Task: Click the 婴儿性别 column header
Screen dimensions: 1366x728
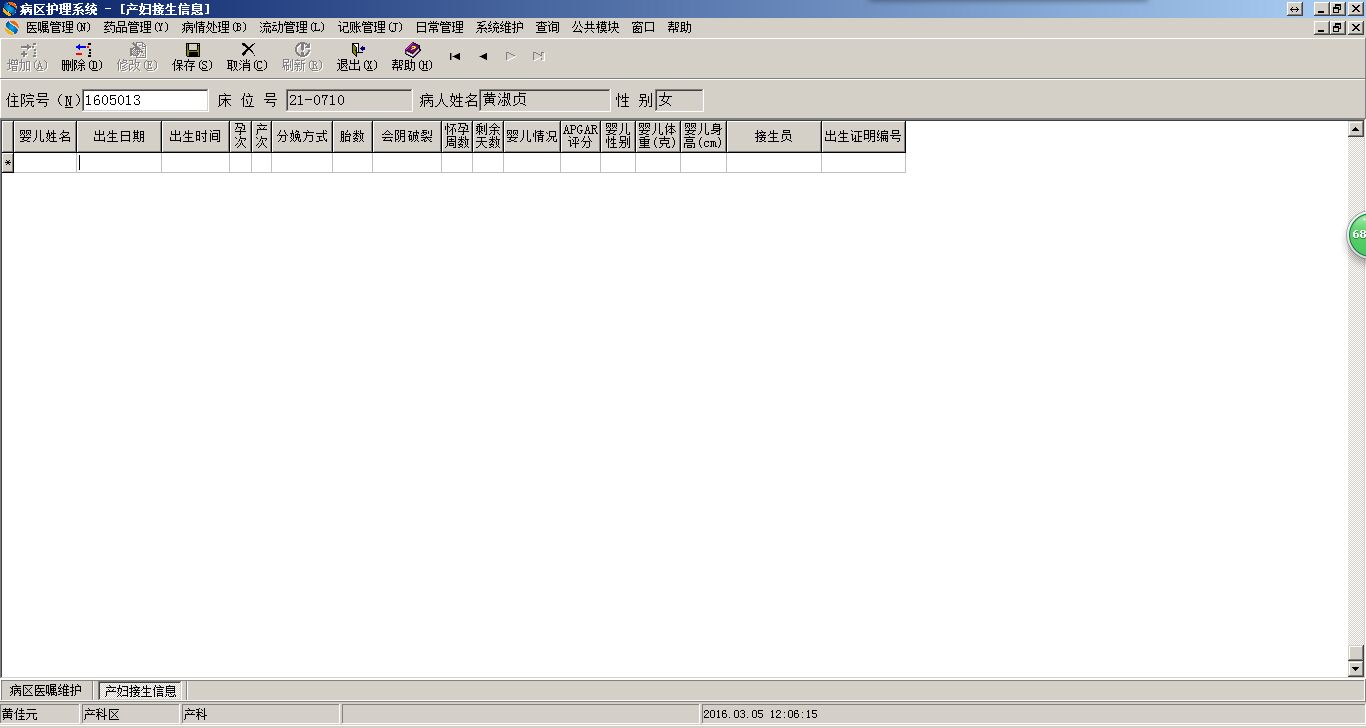Action: point(618,137)
